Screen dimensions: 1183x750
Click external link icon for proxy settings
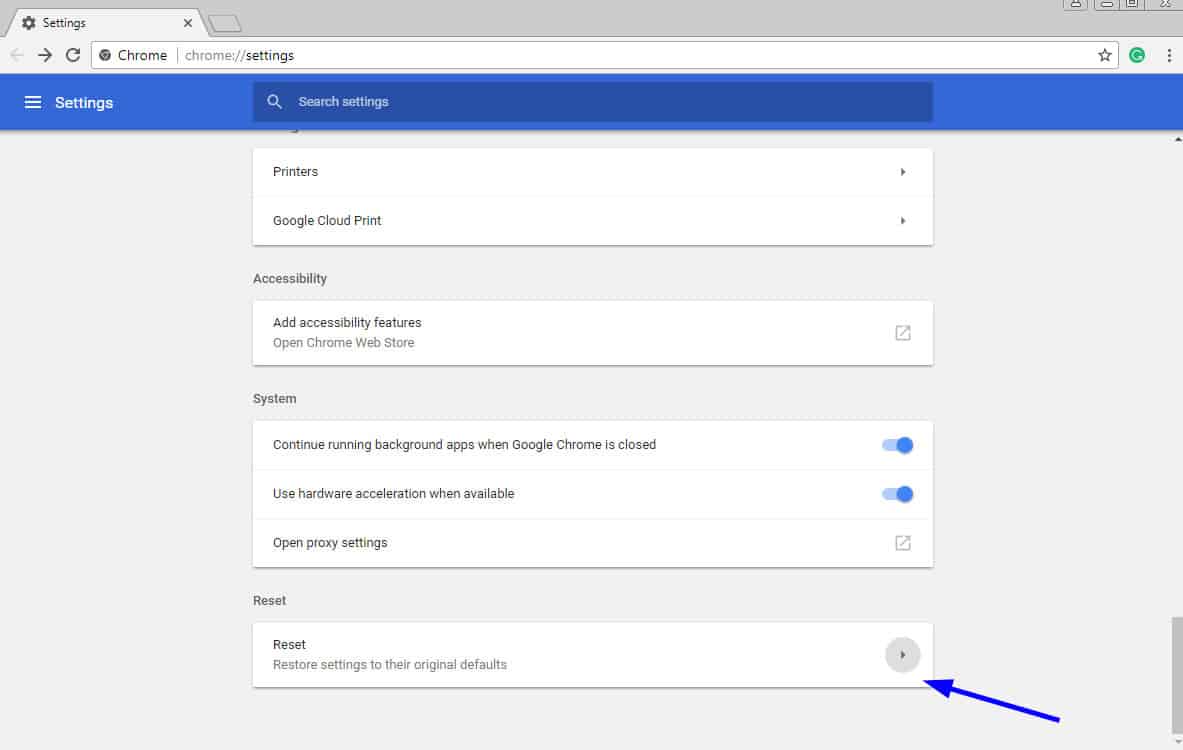(902, 543)
